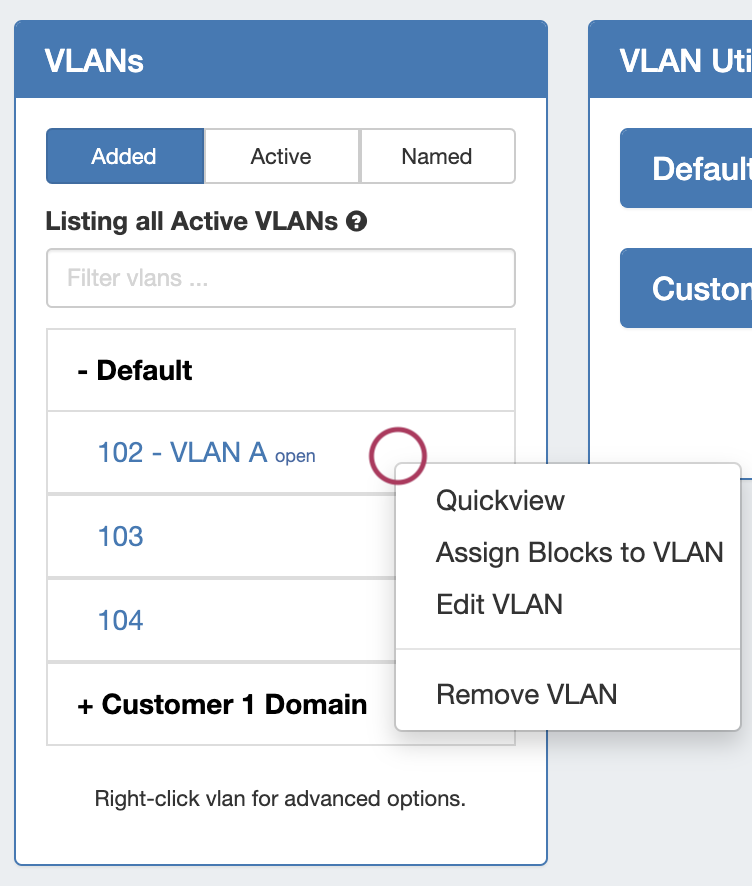Select VLAN 104 in the list
The image size is (752, 886).
point(121,621)
